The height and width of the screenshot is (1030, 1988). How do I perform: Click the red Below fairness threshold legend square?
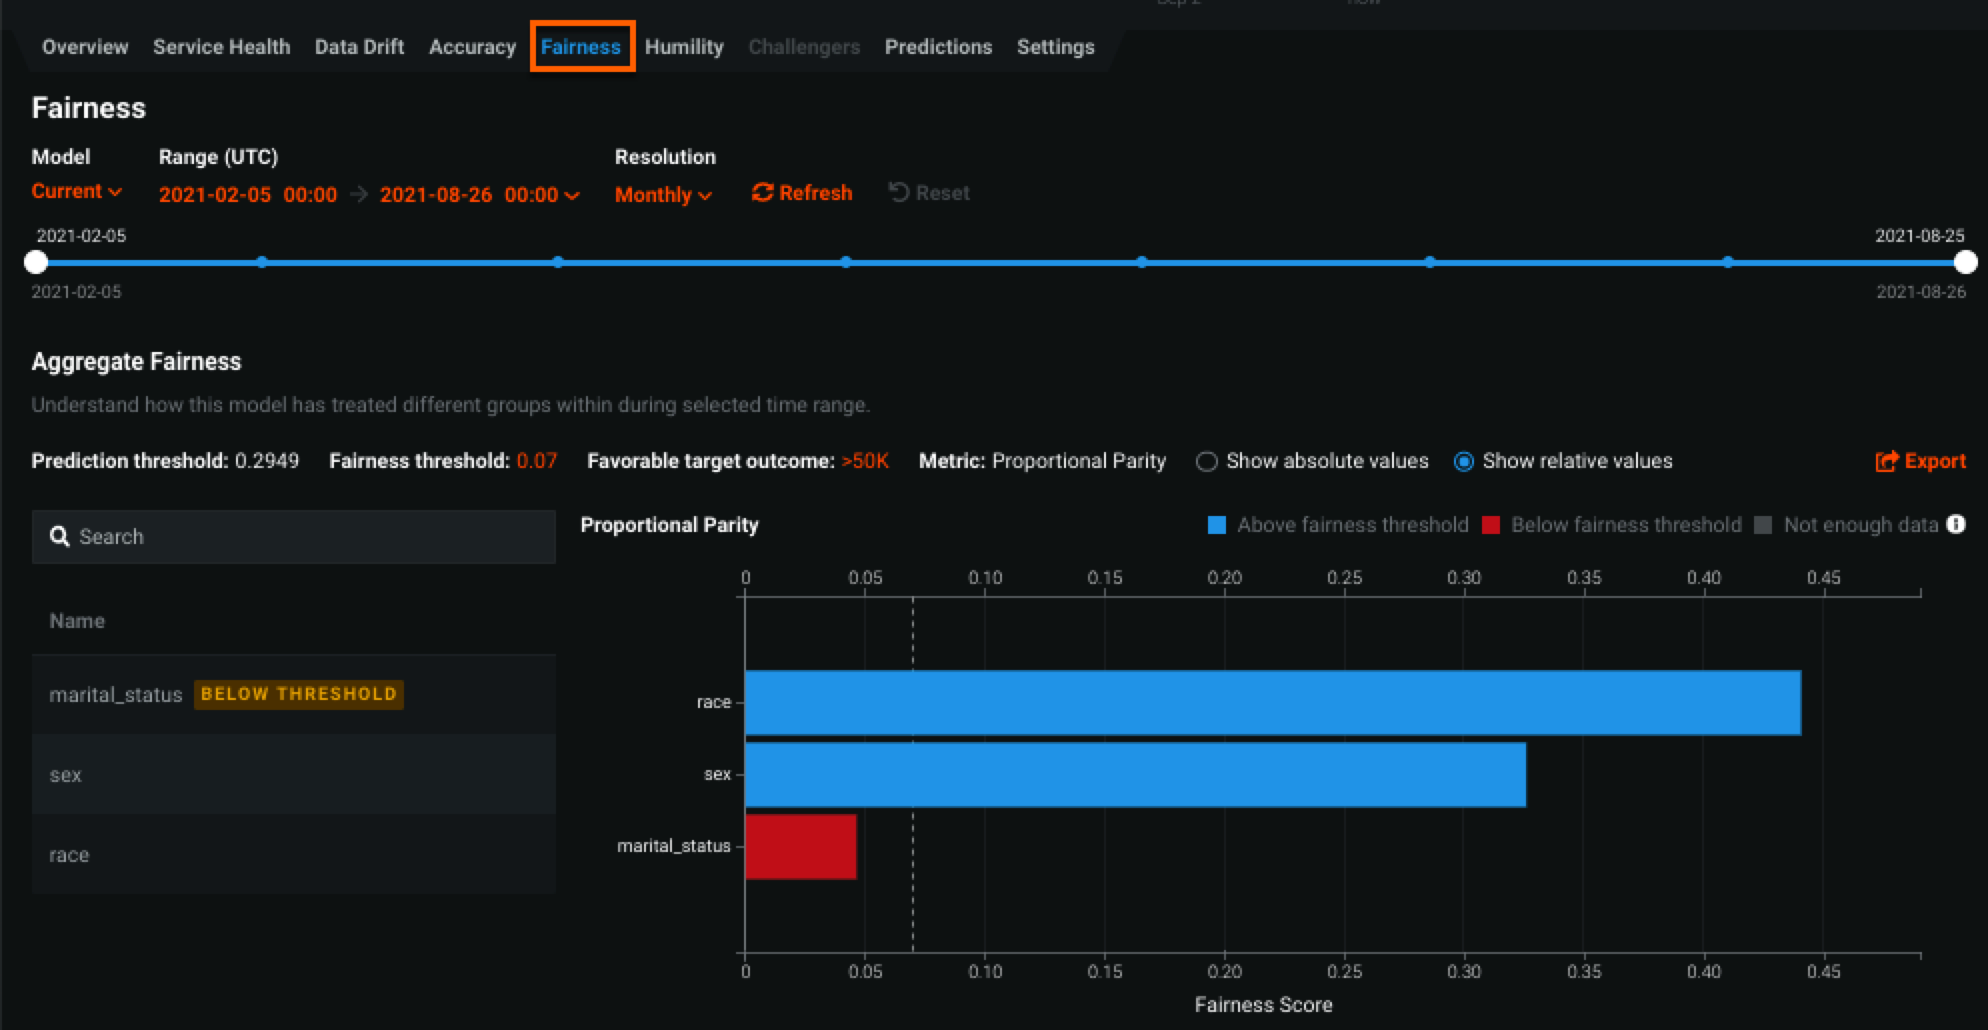click(x=1491, y=525)
